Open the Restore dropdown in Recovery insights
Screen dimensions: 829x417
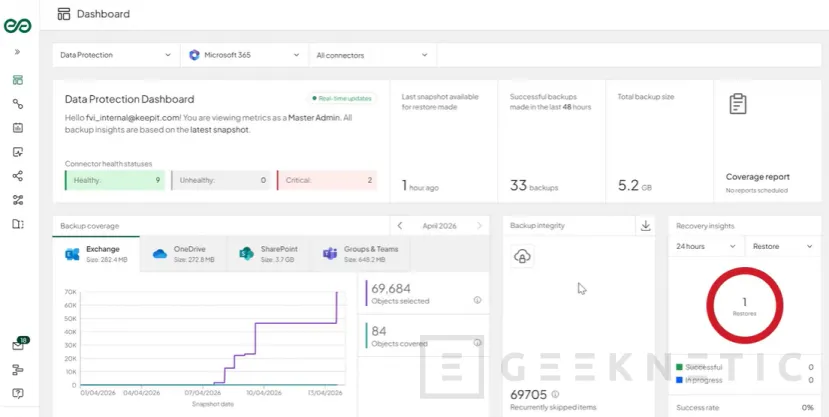click(x=783, y=246)
